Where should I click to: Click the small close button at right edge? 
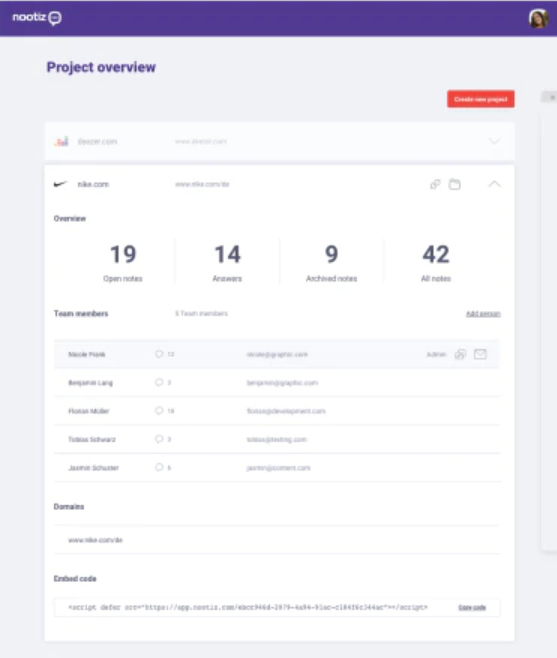[551, 97]
